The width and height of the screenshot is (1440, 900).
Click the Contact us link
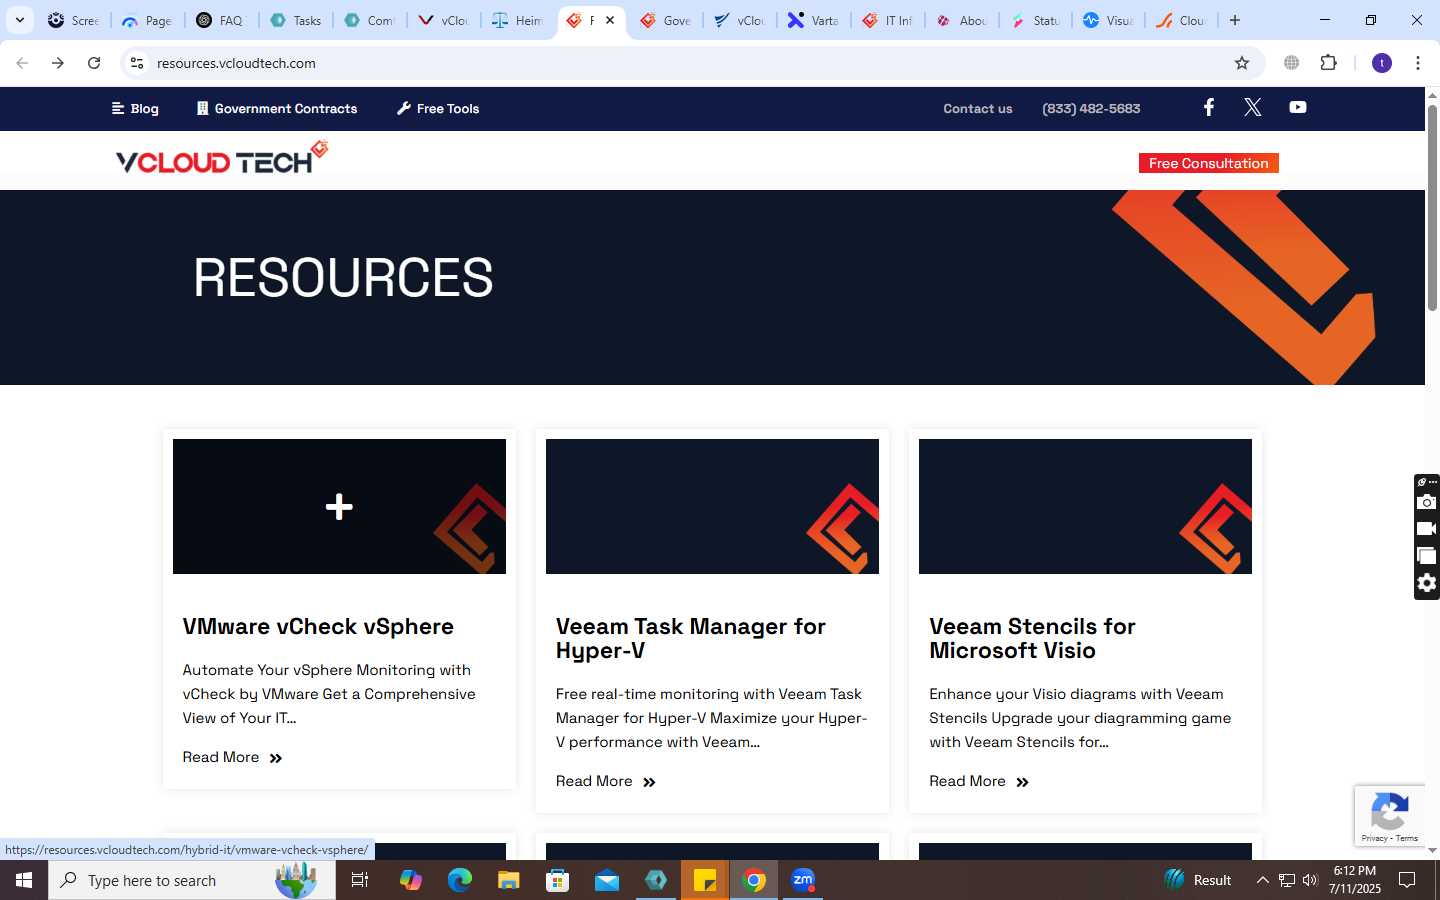[977, 108]
